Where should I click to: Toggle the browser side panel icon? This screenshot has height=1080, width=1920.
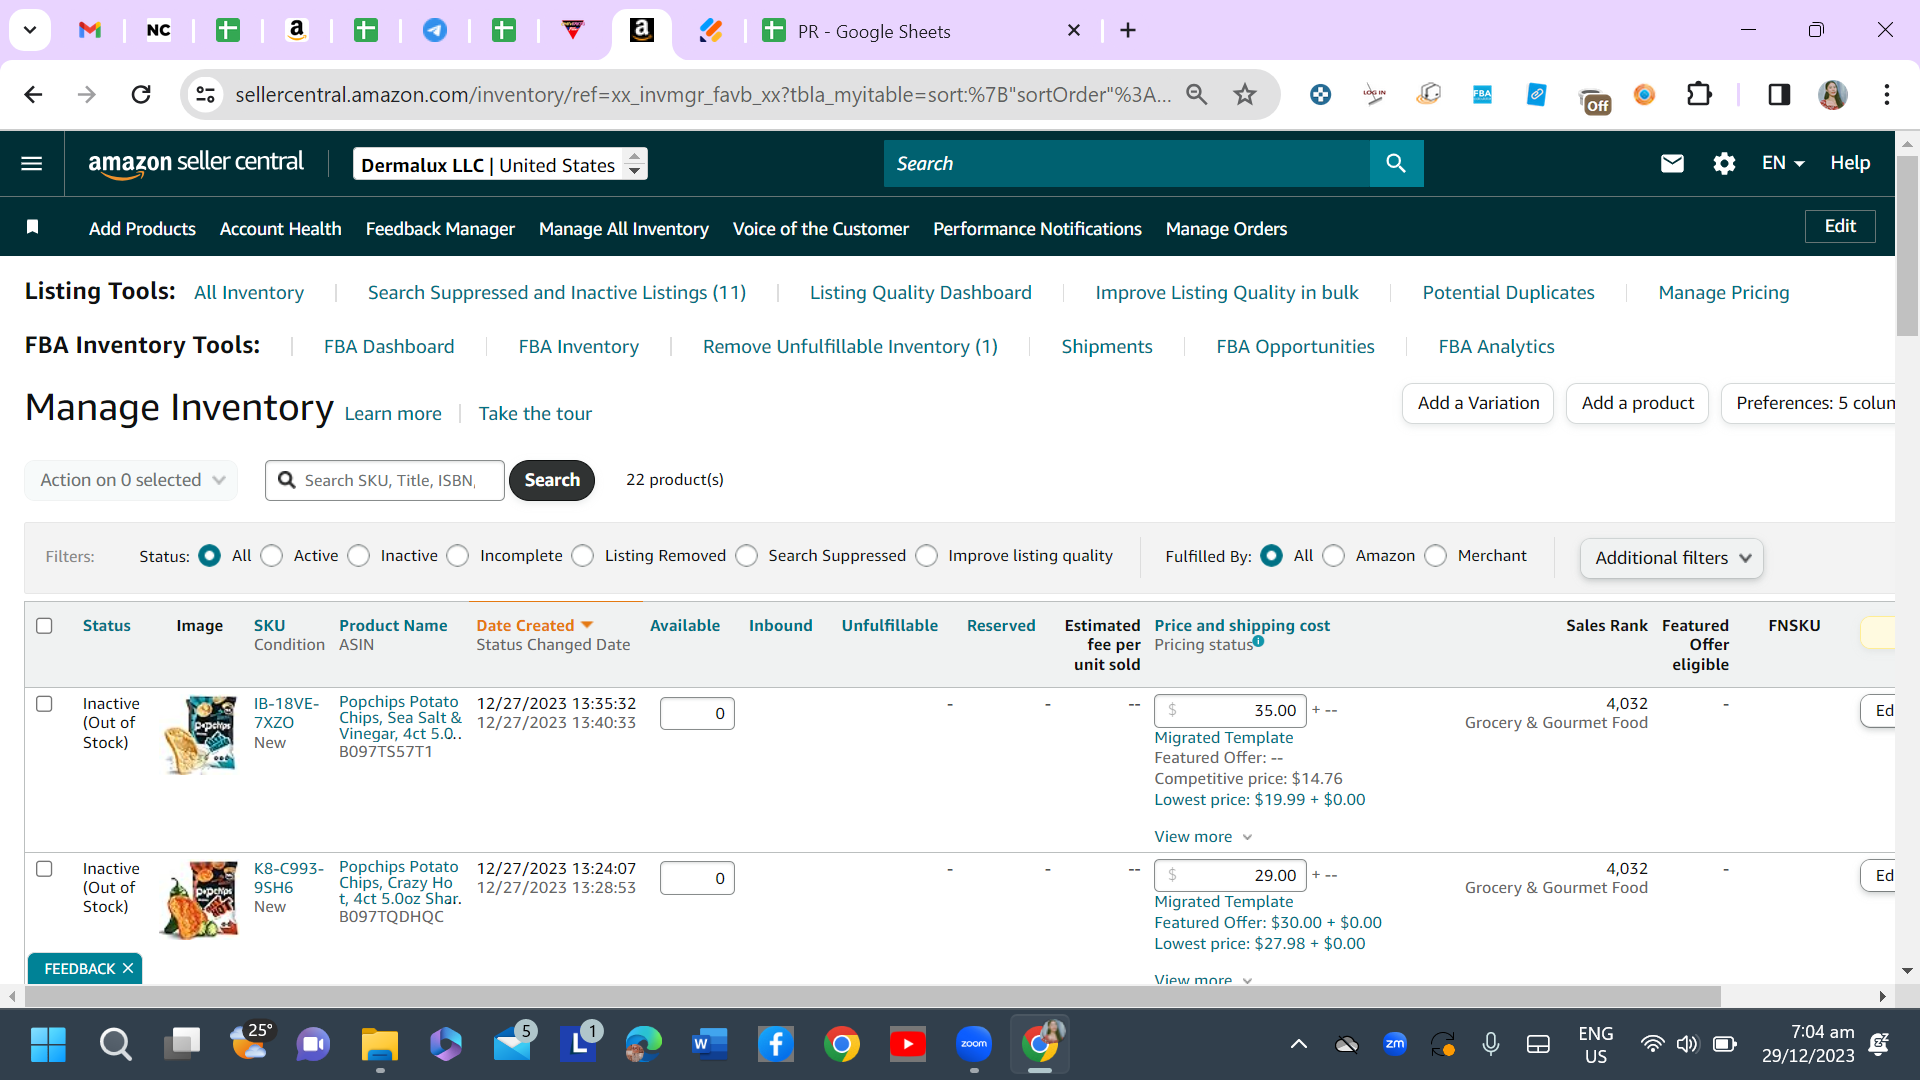pos(1779,95)
